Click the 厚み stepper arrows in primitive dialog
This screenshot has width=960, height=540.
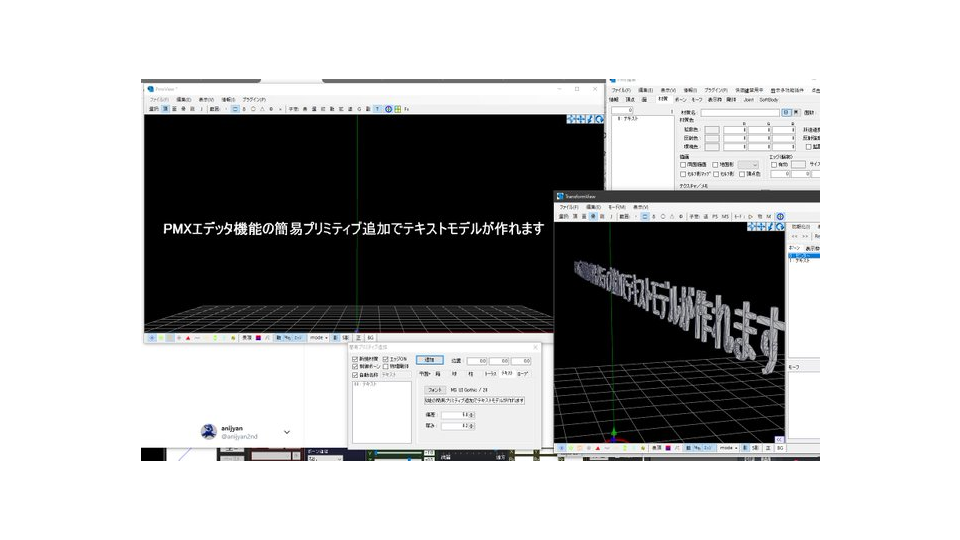coord(471,426)
